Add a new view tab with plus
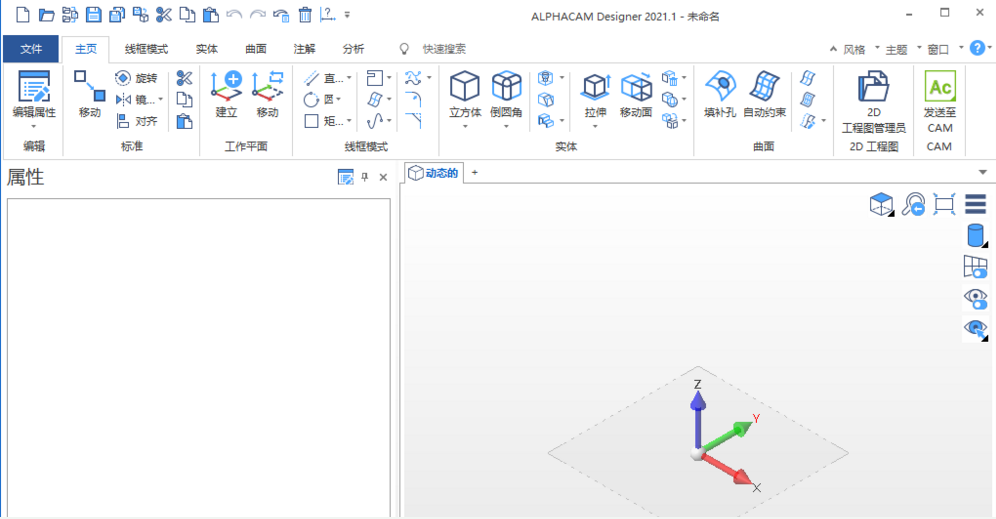 (x=474, y=173)
